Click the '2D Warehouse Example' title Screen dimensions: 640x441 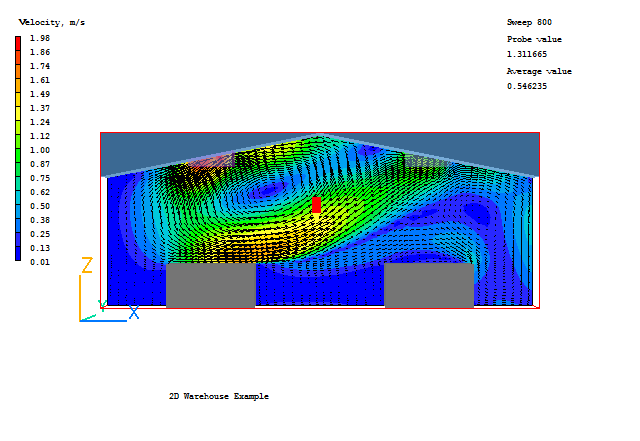click(x=218, y=396)
